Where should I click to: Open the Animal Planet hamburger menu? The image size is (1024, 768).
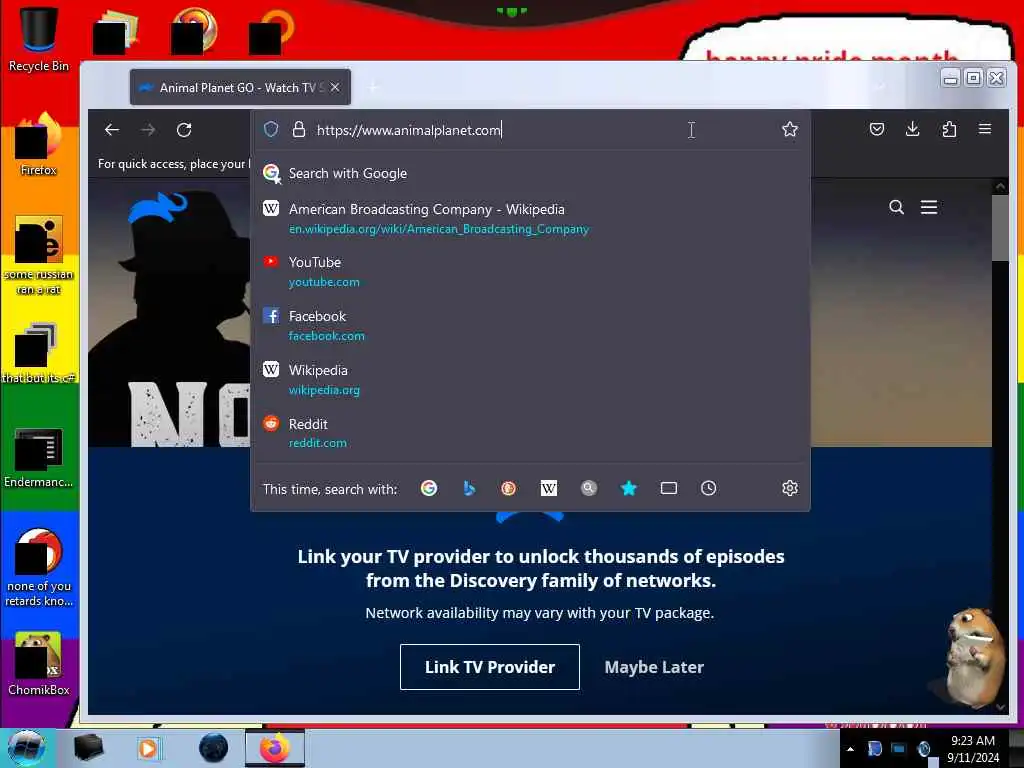click(929, 208)
